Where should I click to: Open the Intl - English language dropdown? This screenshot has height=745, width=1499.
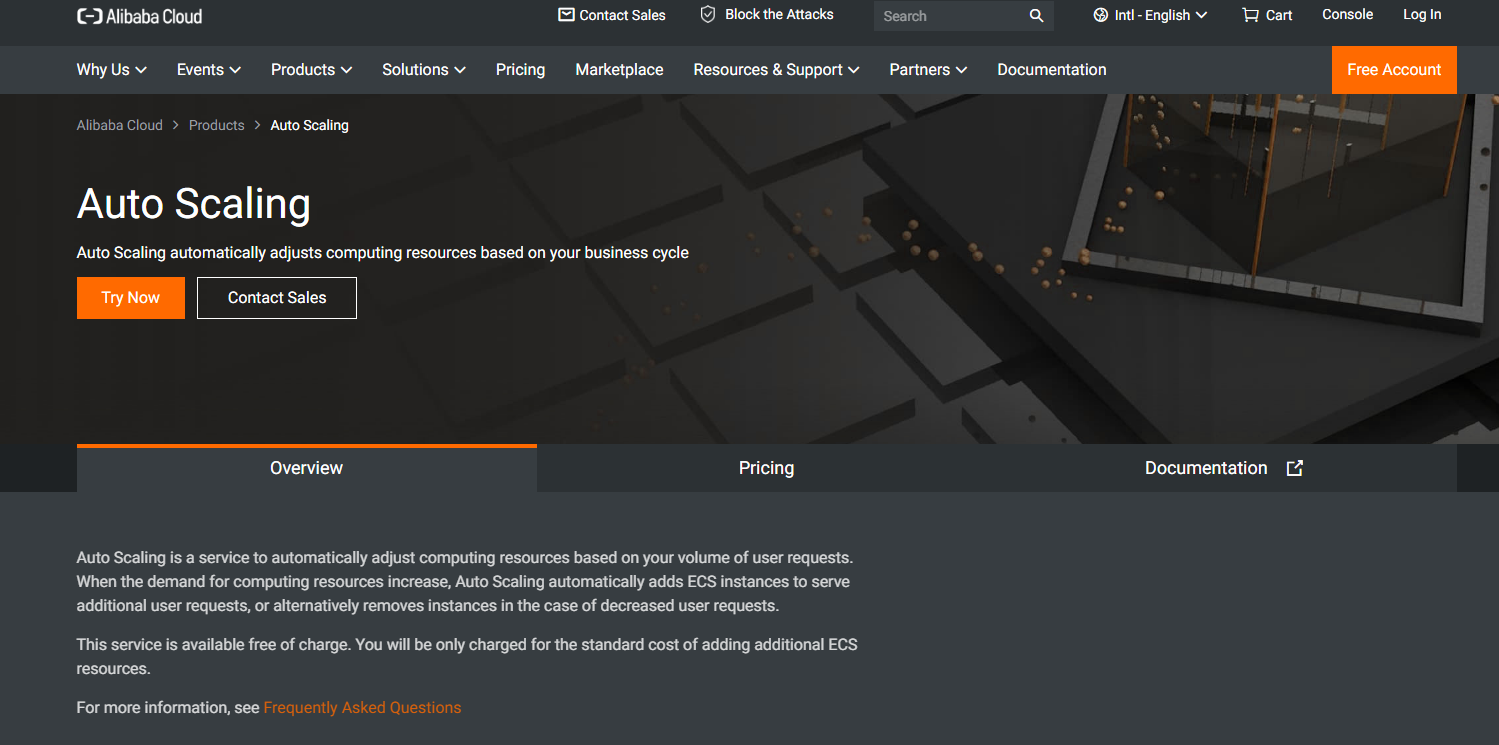point(1151,15)
